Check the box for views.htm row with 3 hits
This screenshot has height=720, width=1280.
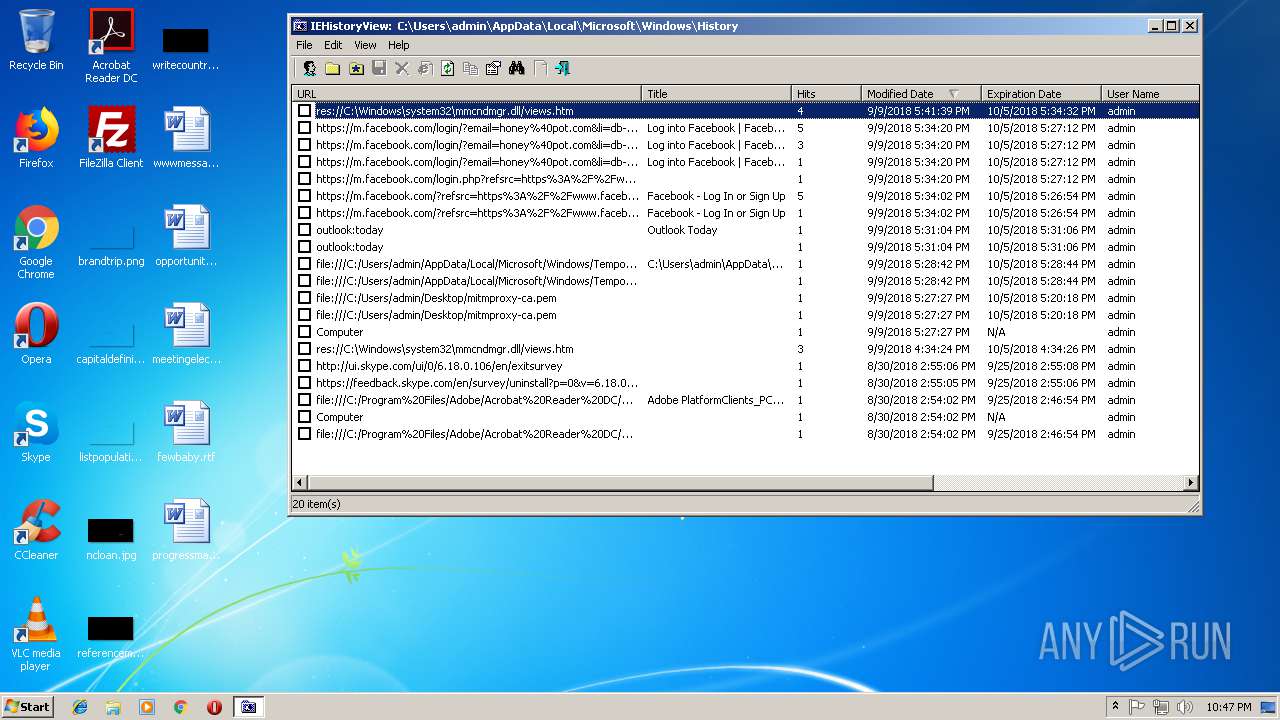coord(305,349)
